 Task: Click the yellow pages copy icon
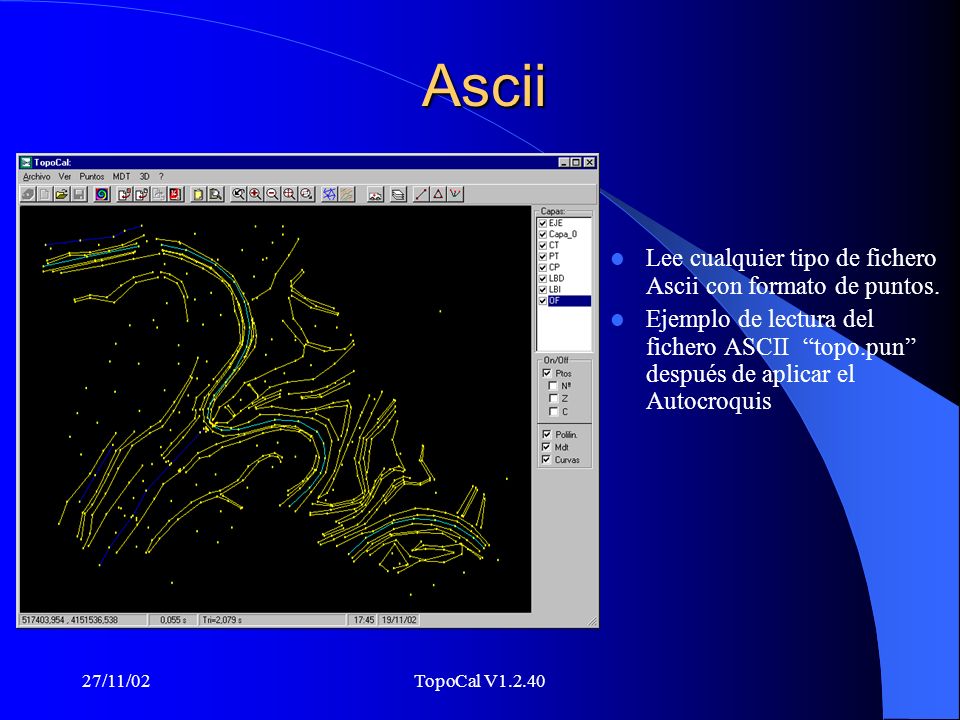(x=198, y=194)
